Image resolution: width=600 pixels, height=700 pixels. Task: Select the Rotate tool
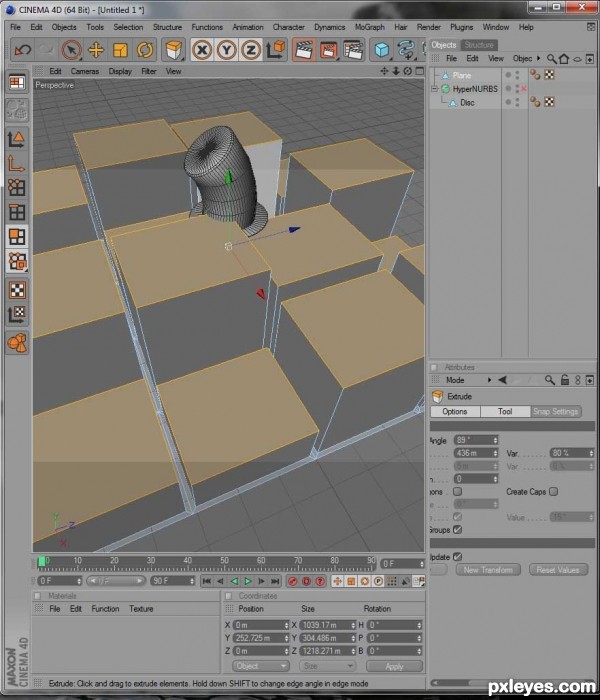click(145, 50)
